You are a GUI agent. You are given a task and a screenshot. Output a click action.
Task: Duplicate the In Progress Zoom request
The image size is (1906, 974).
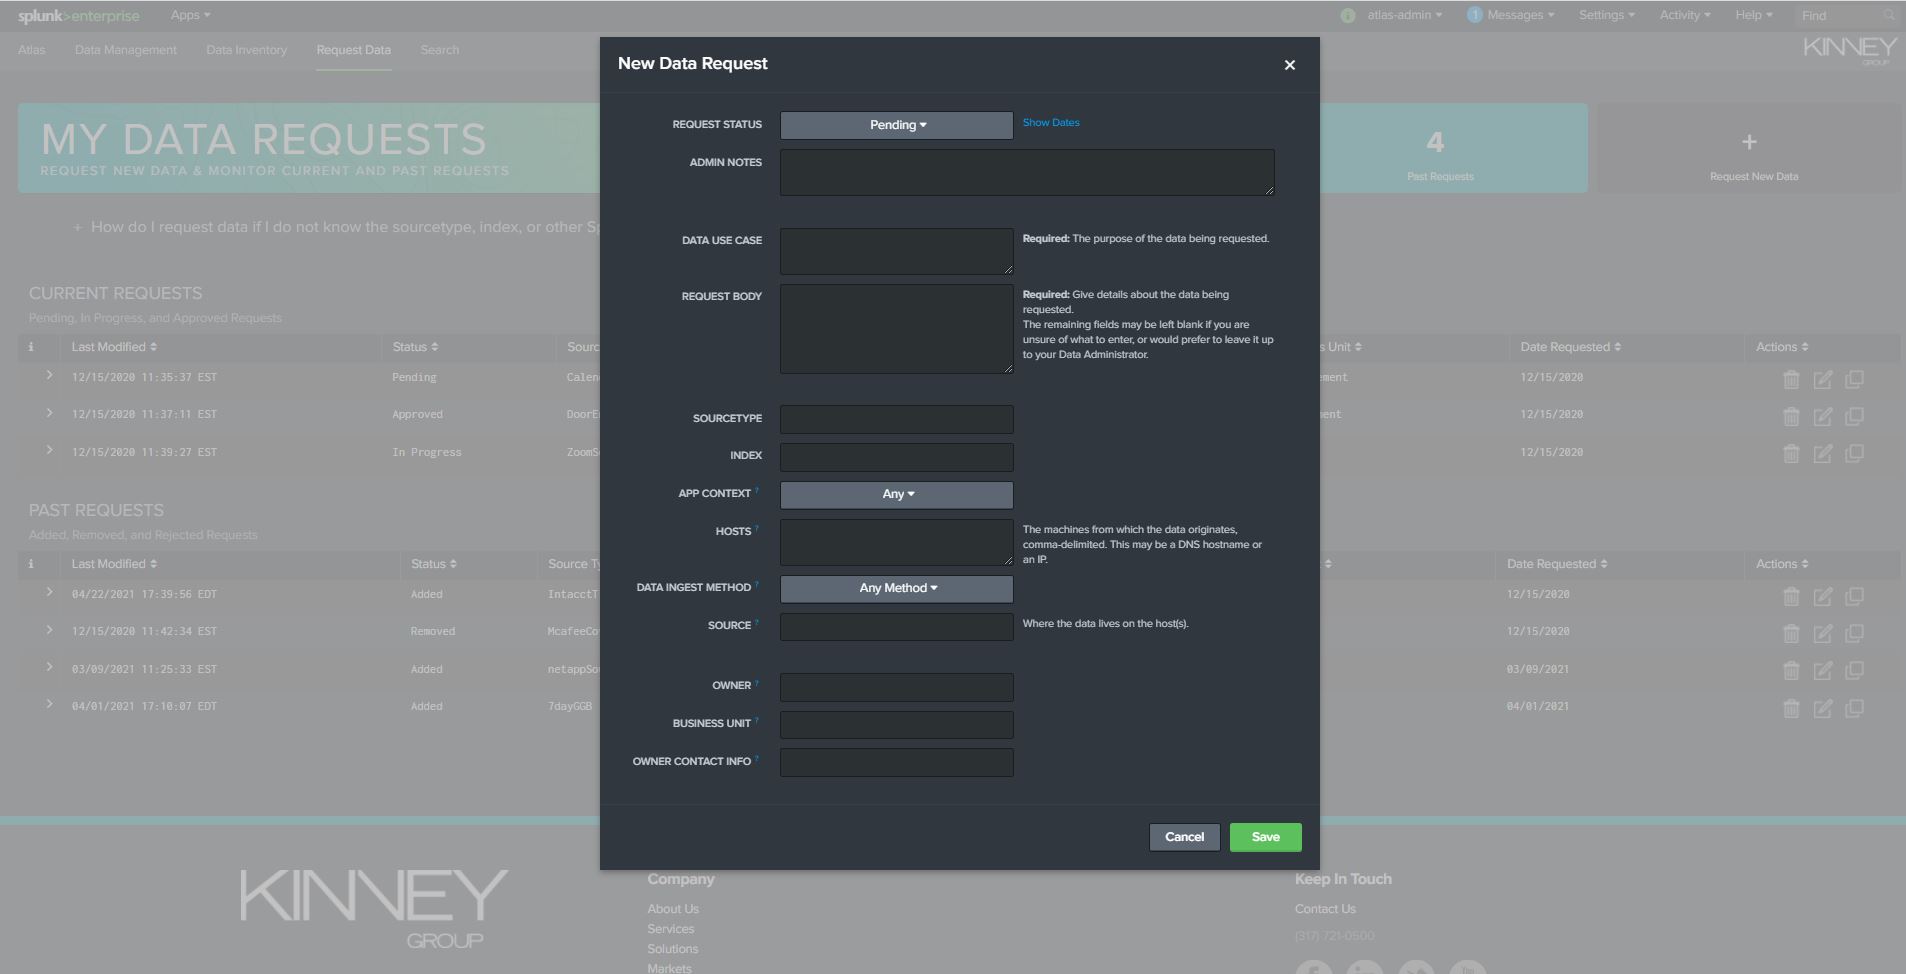pos(1856,453)
